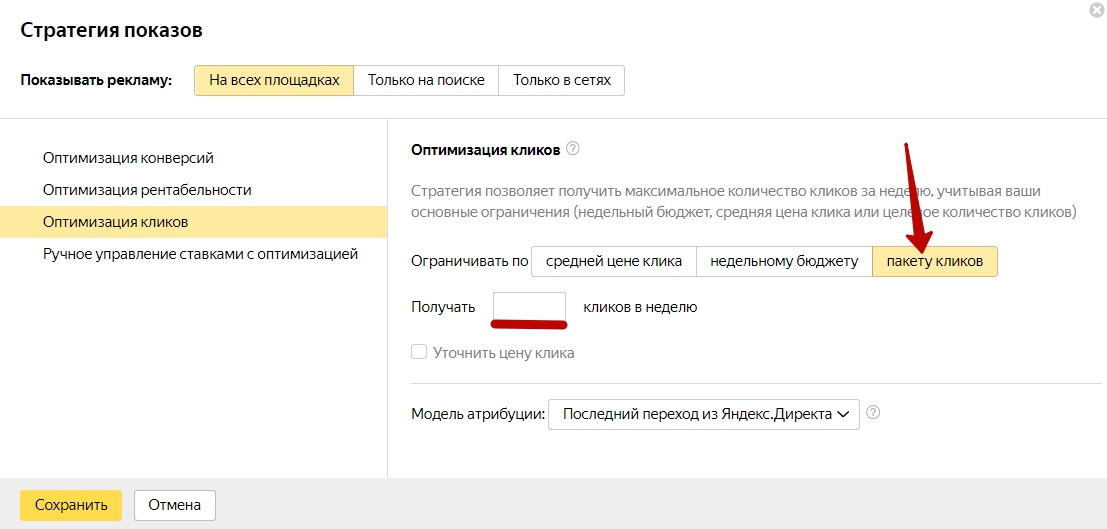Open help icon next to attribution model
Image resolution: width=1107 pixels, height=529 pixels.
click(x=873, y=413)
